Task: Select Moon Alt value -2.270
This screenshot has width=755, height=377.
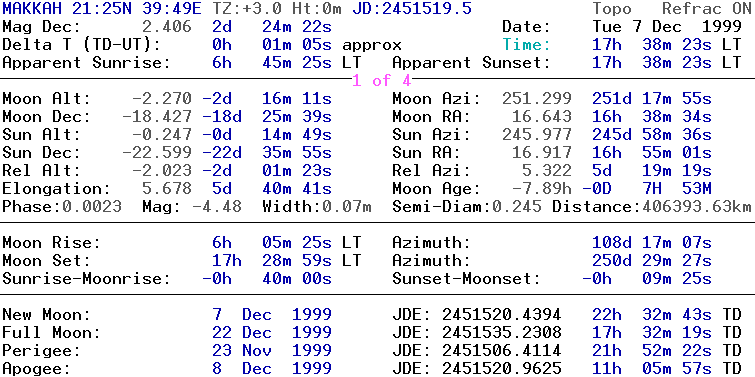Action: tap(161, 99)
